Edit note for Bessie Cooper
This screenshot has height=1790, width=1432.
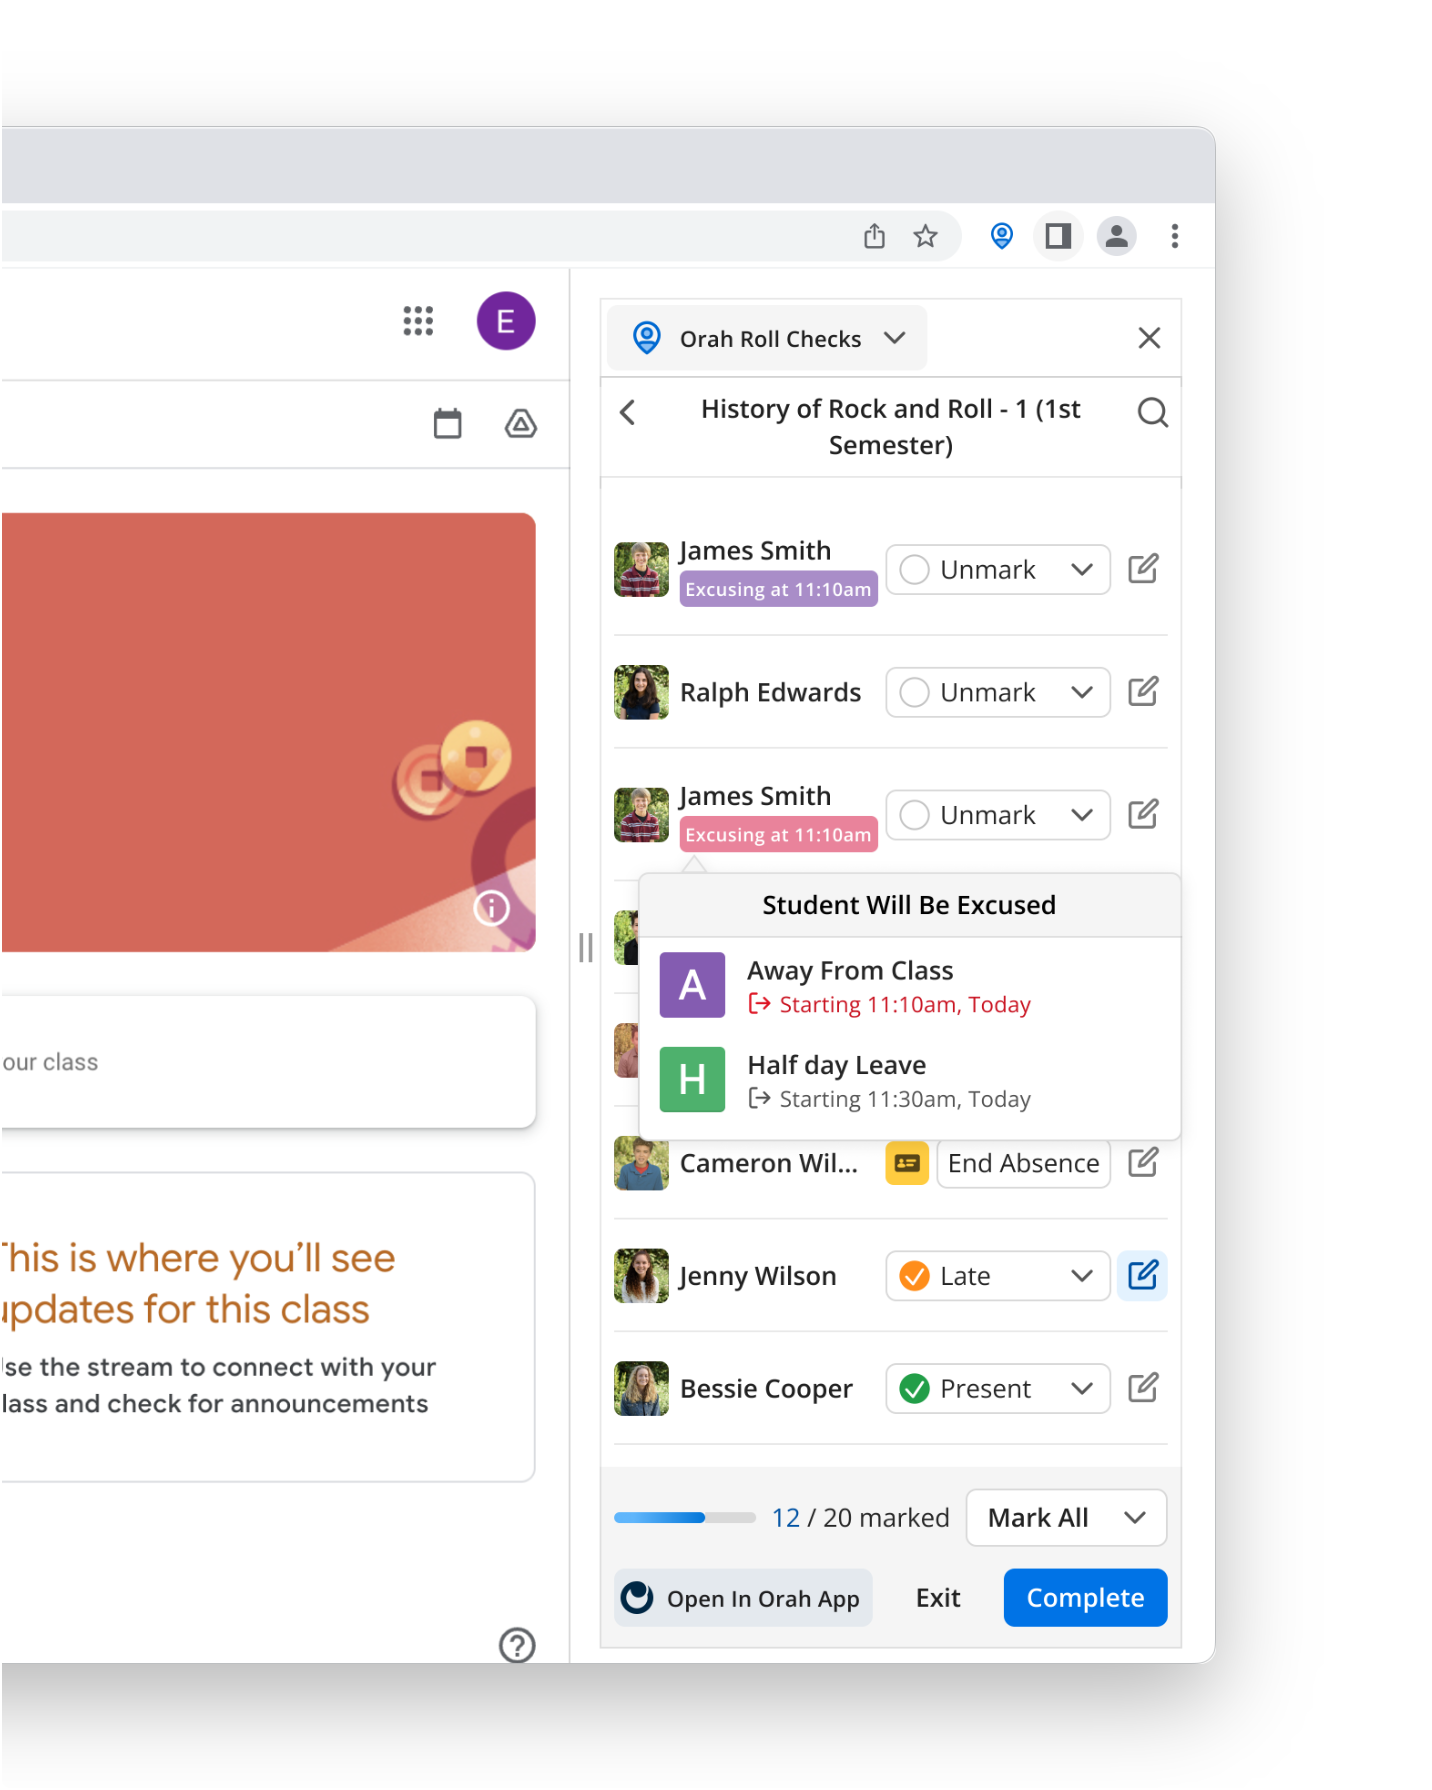(x=1143, y=1387)
